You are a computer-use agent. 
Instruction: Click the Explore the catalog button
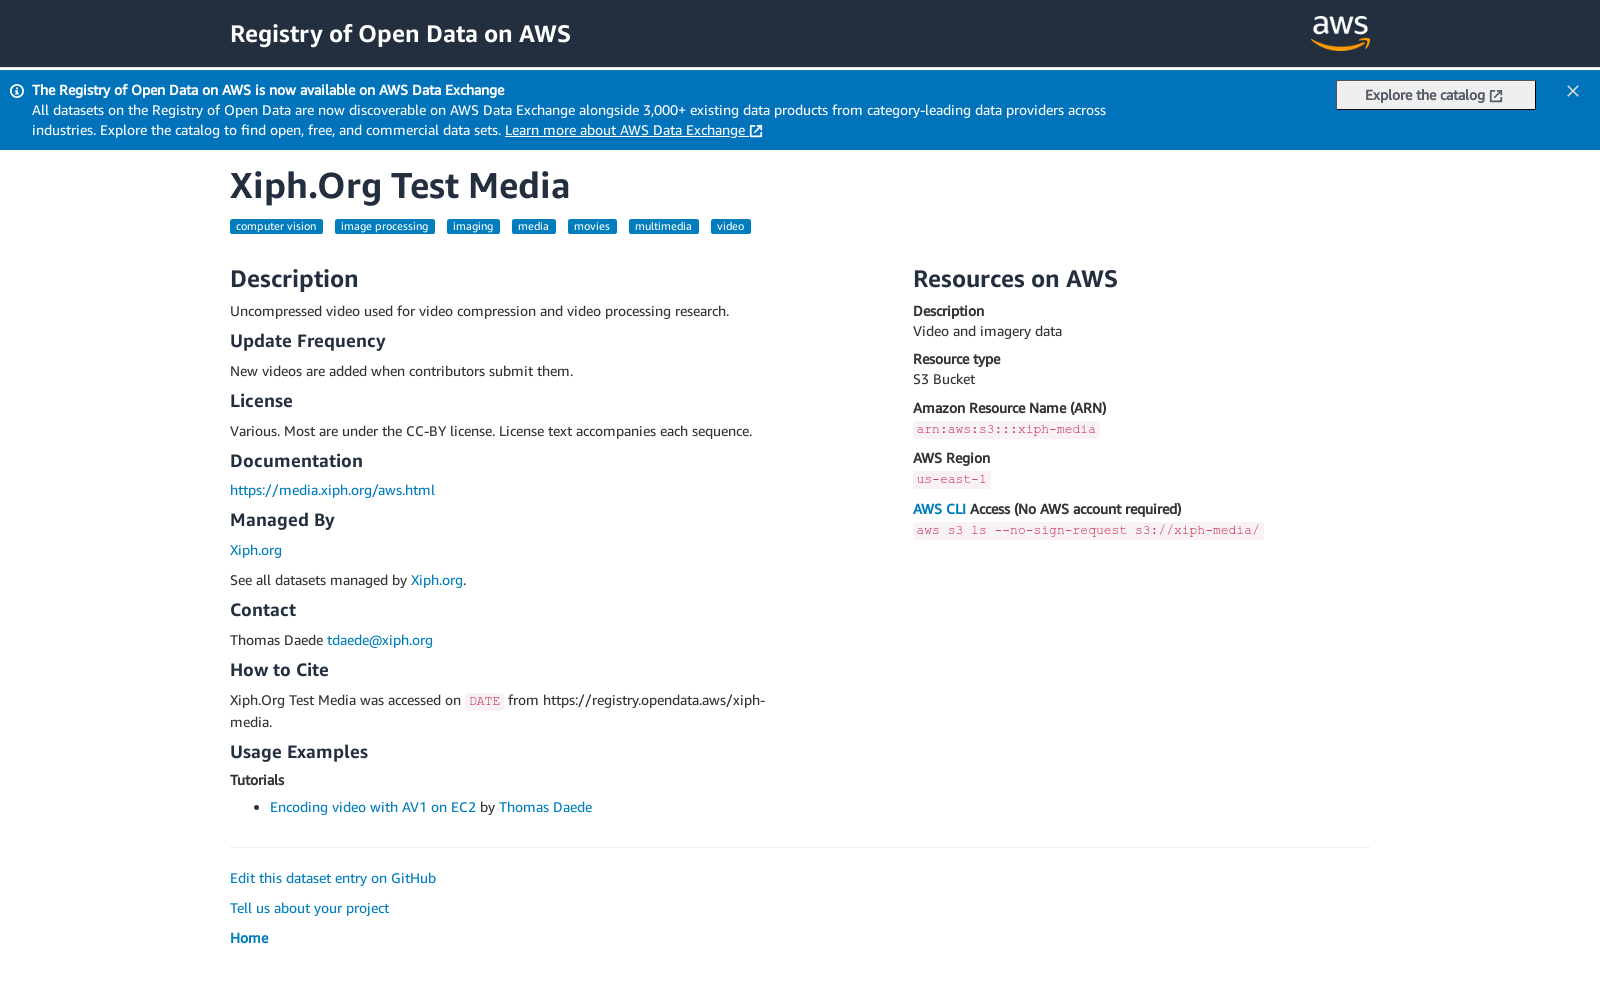tap(1435, 95)
